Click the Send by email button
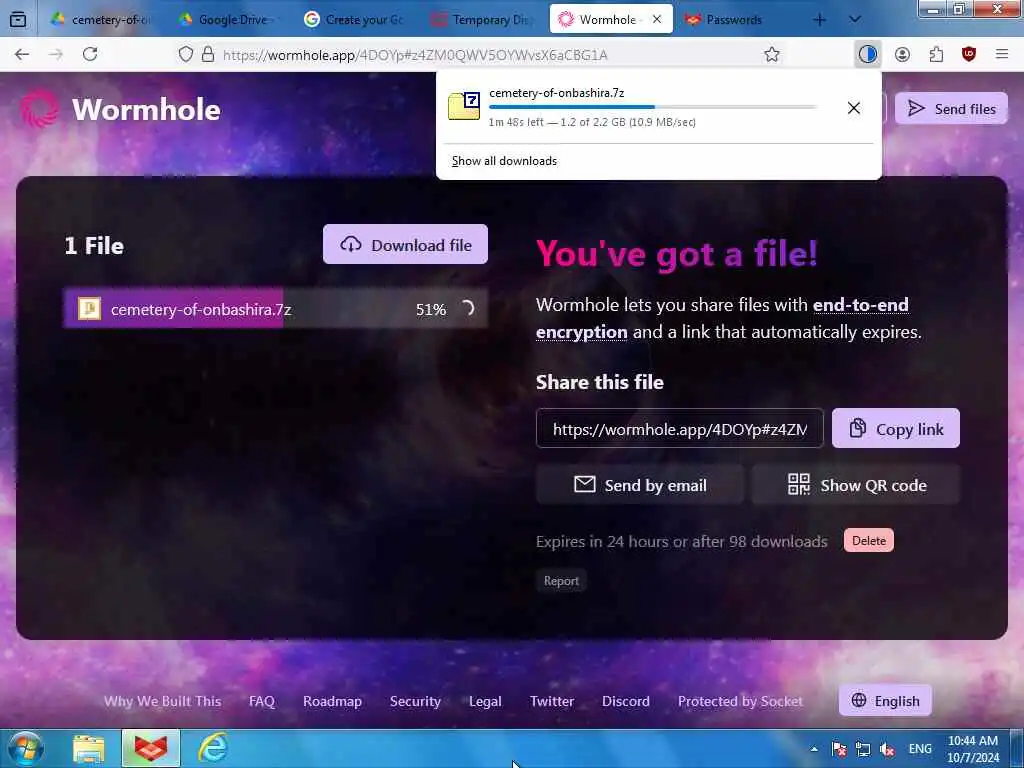This screenshot has height=768, width=1024. (640, 485)
